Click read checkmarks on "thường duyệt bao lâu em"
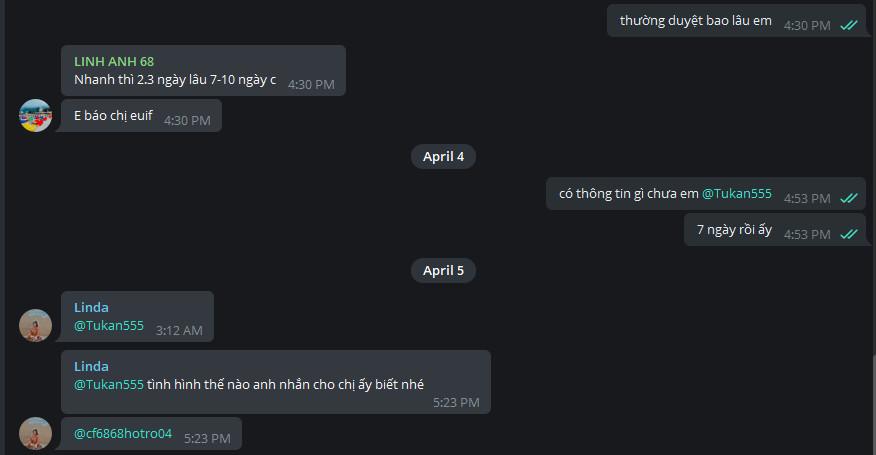 (849, 25)
